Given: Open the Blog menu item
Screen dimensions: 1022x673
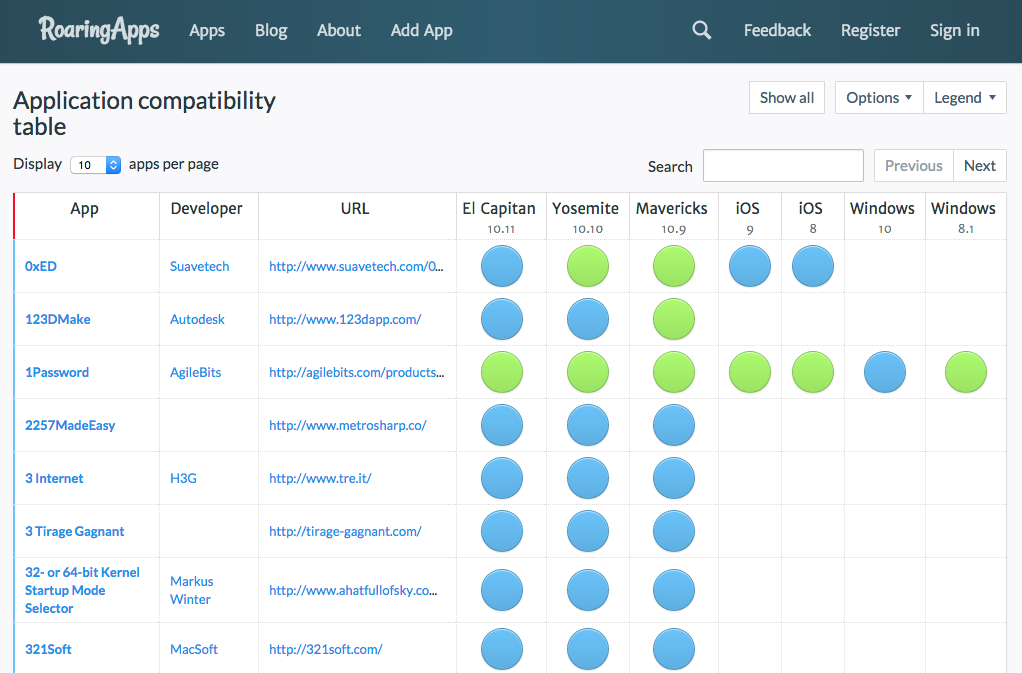Looking at the screenshot, I should (271, 31).
